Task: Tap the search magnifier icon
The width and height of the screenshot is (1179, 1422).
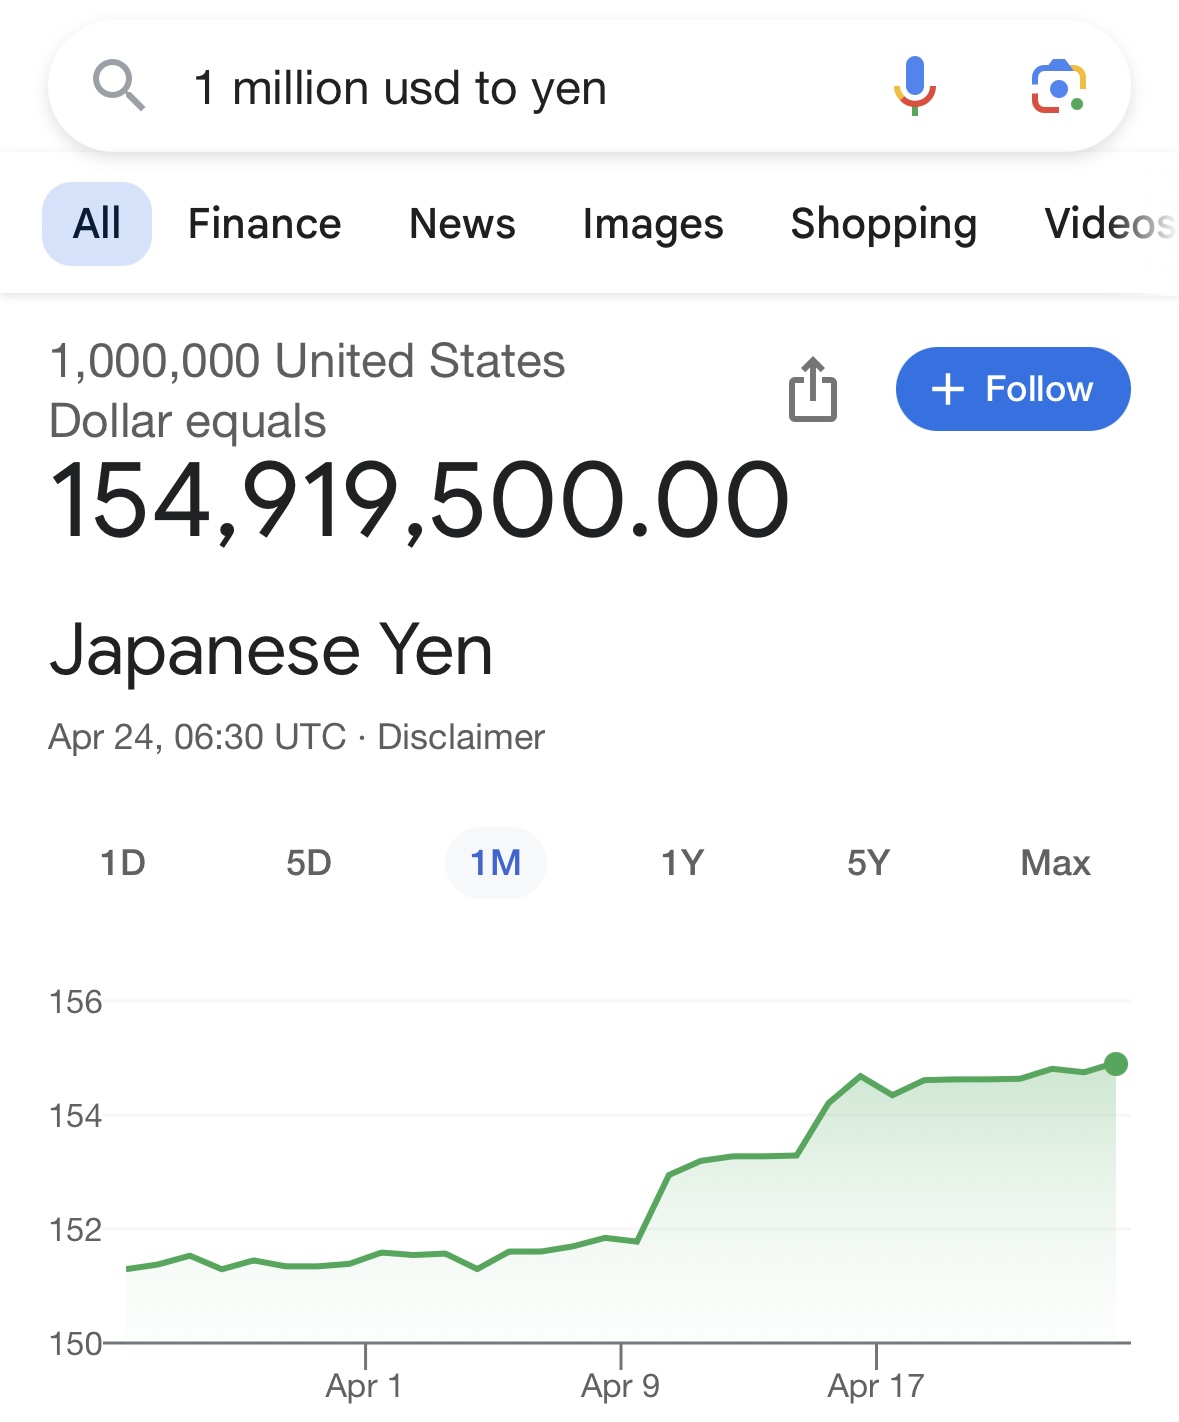Action: 119,86
